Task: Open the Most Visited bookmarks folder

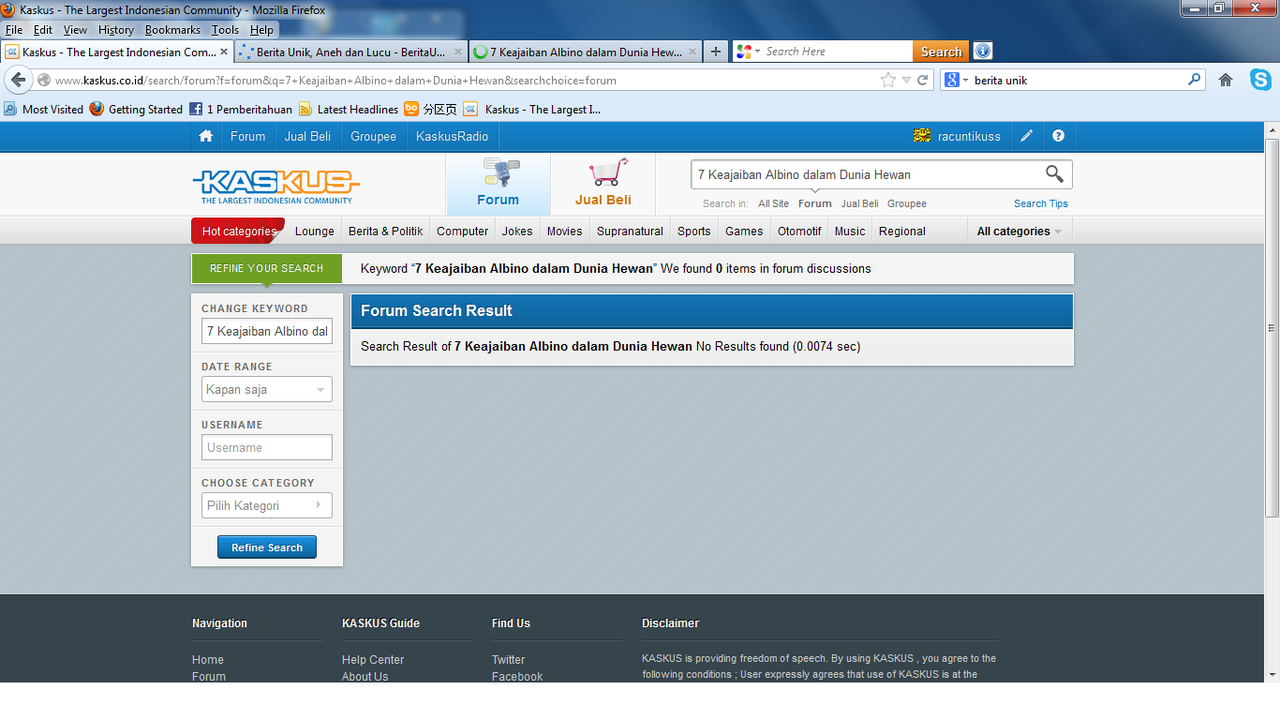Action: [44, 109]
